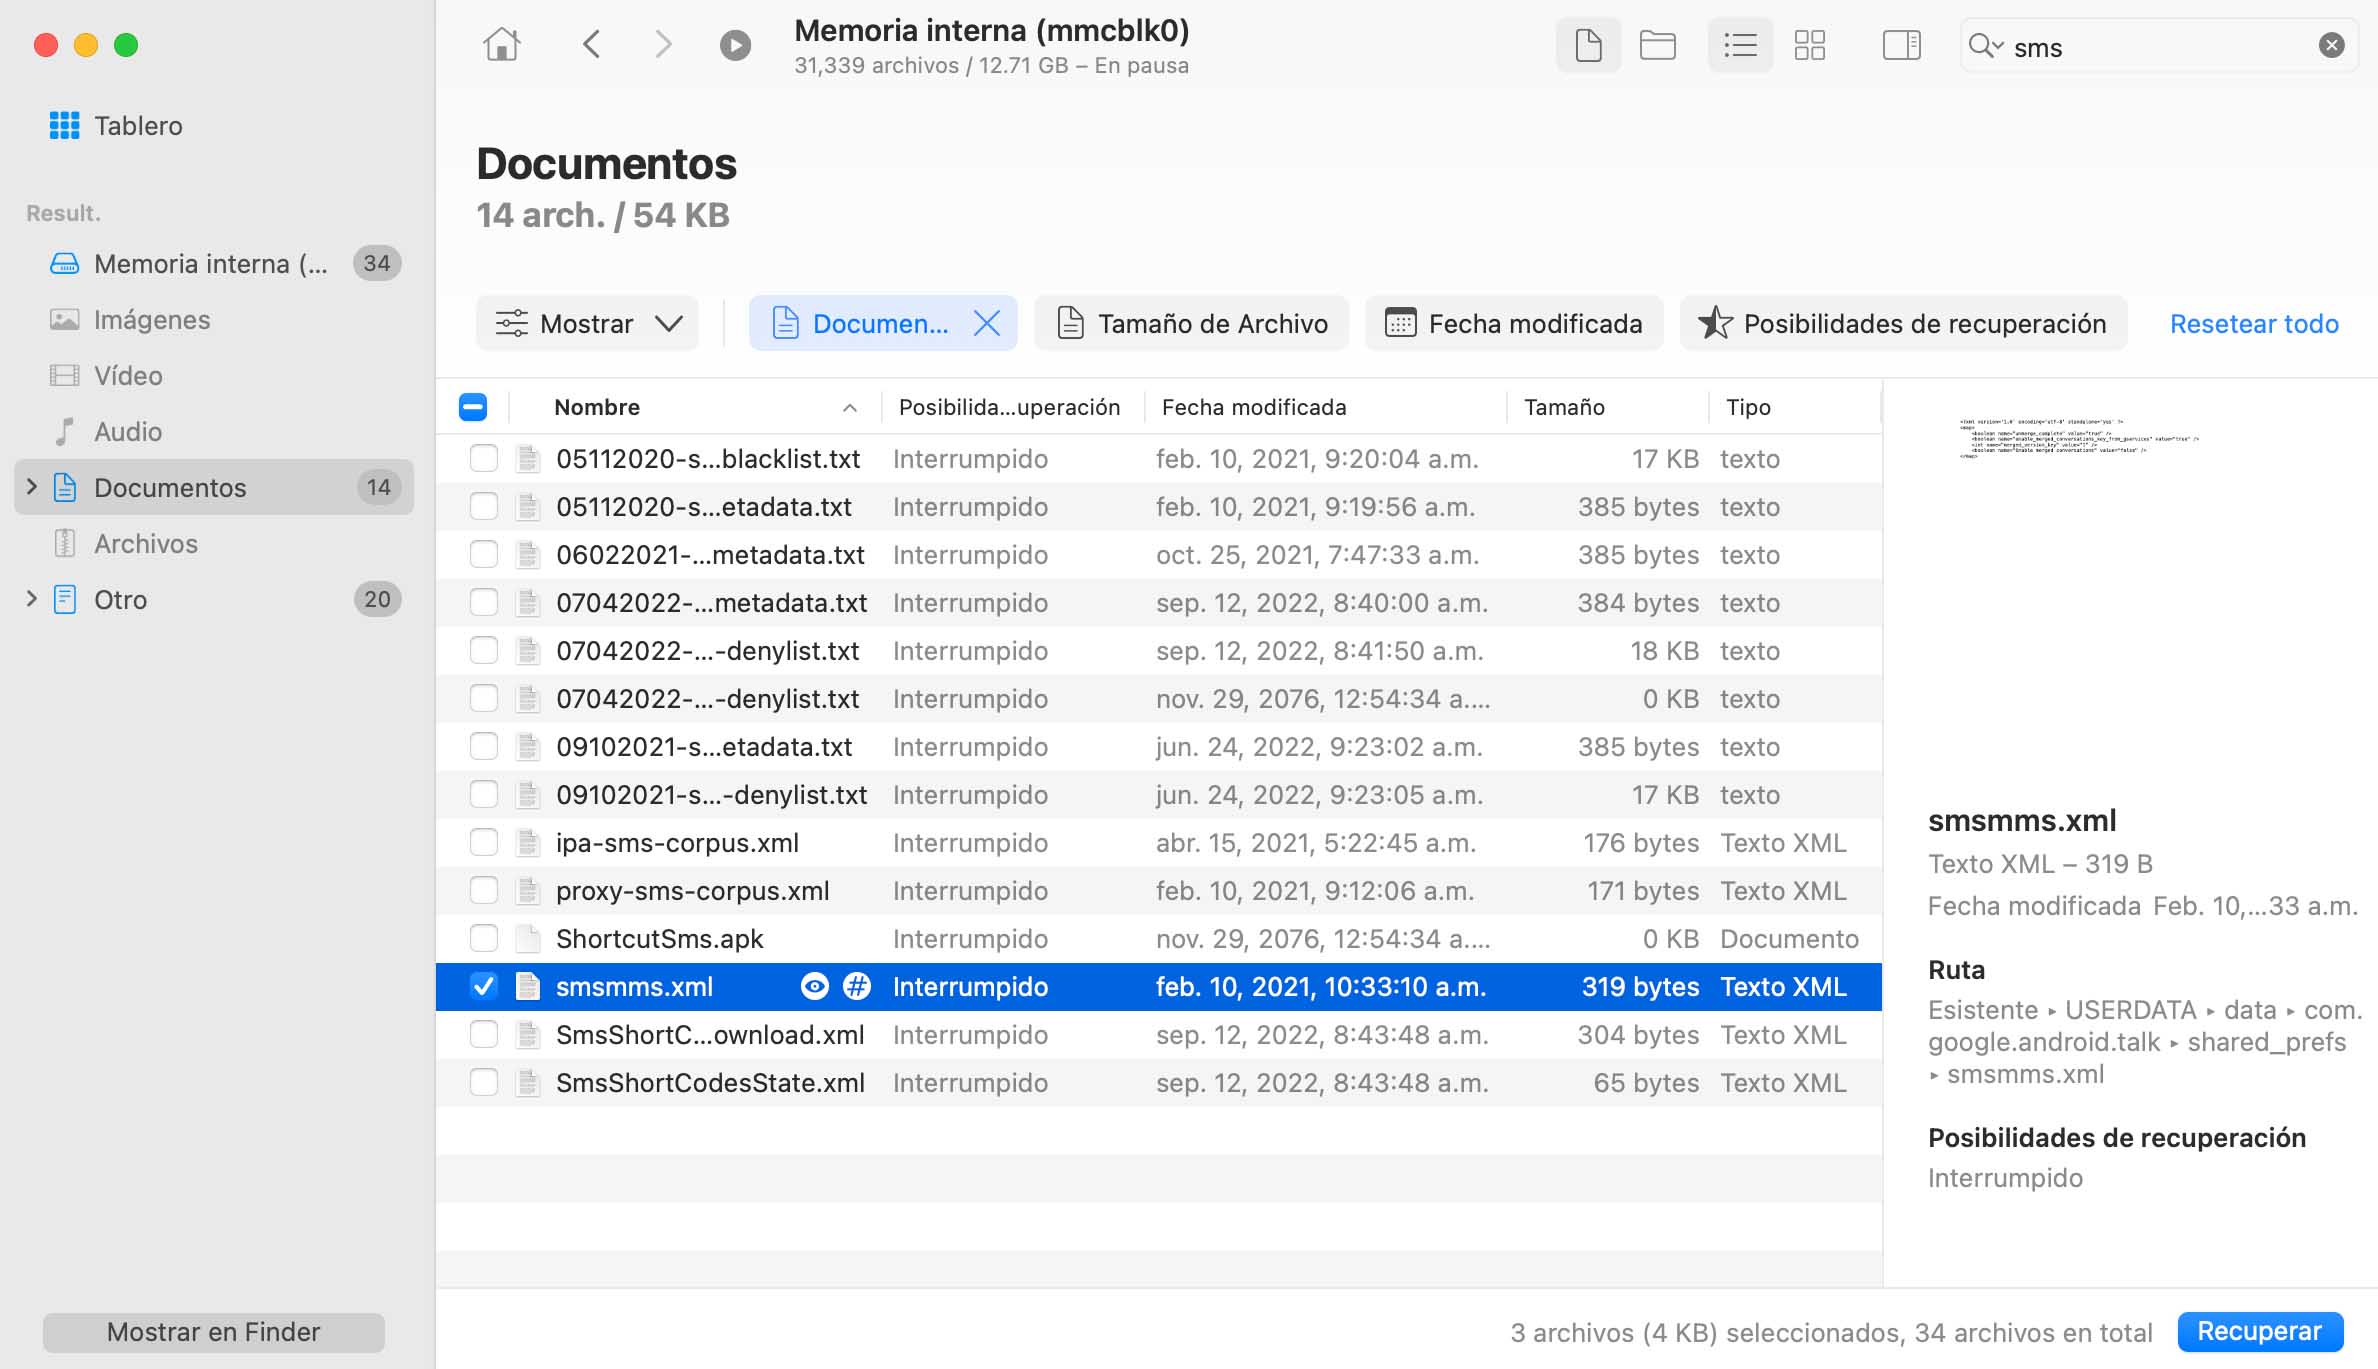Click the Archivos archive icon
Viewport: 2378px width, 1369px height.
click(x=64, y=543)
